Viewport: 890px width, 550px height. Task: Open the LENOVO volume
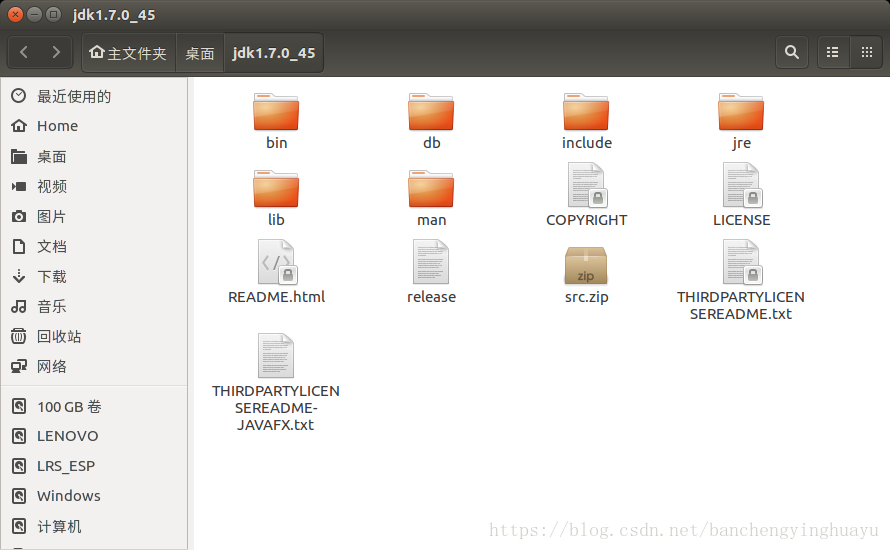pyautogui.click(x=94, y=436)
